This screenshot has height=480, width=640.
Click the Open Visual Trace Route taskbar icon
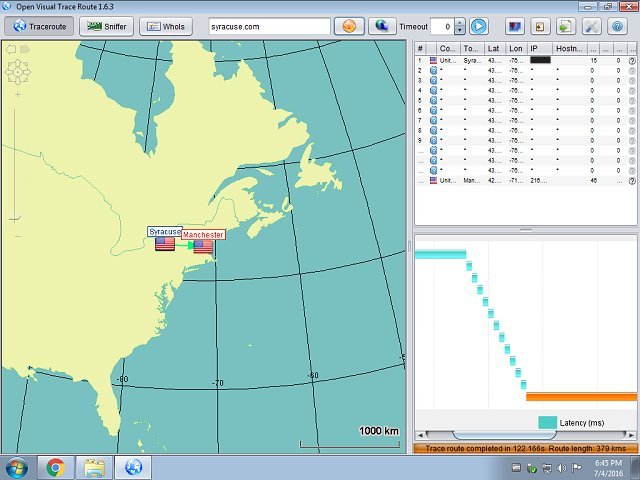pos(133,468)
